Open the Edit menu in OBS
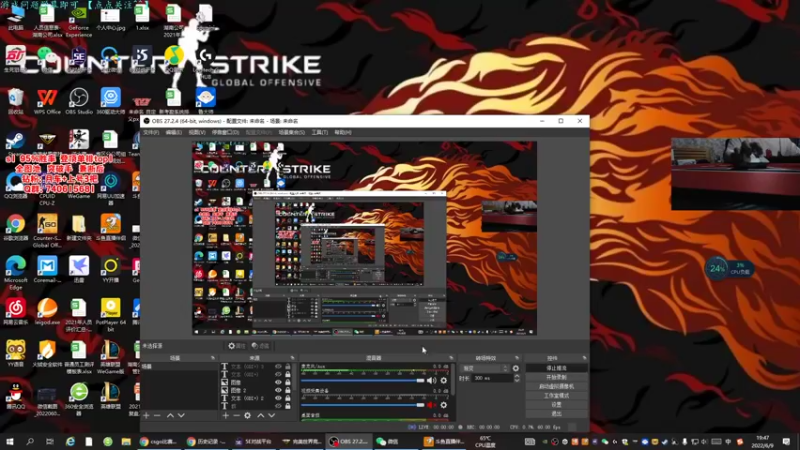This screenshot has width=800, height=450. click(x=173, y=132)
